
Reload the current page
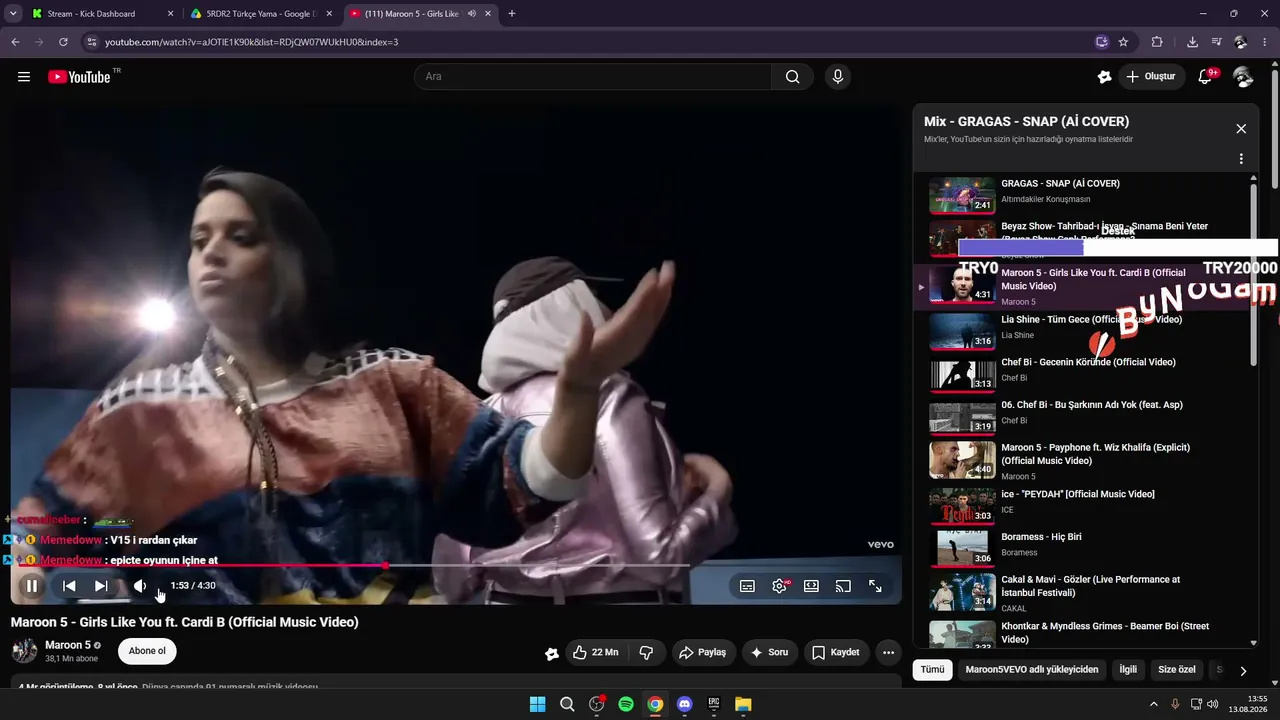(x=63, y=42)
